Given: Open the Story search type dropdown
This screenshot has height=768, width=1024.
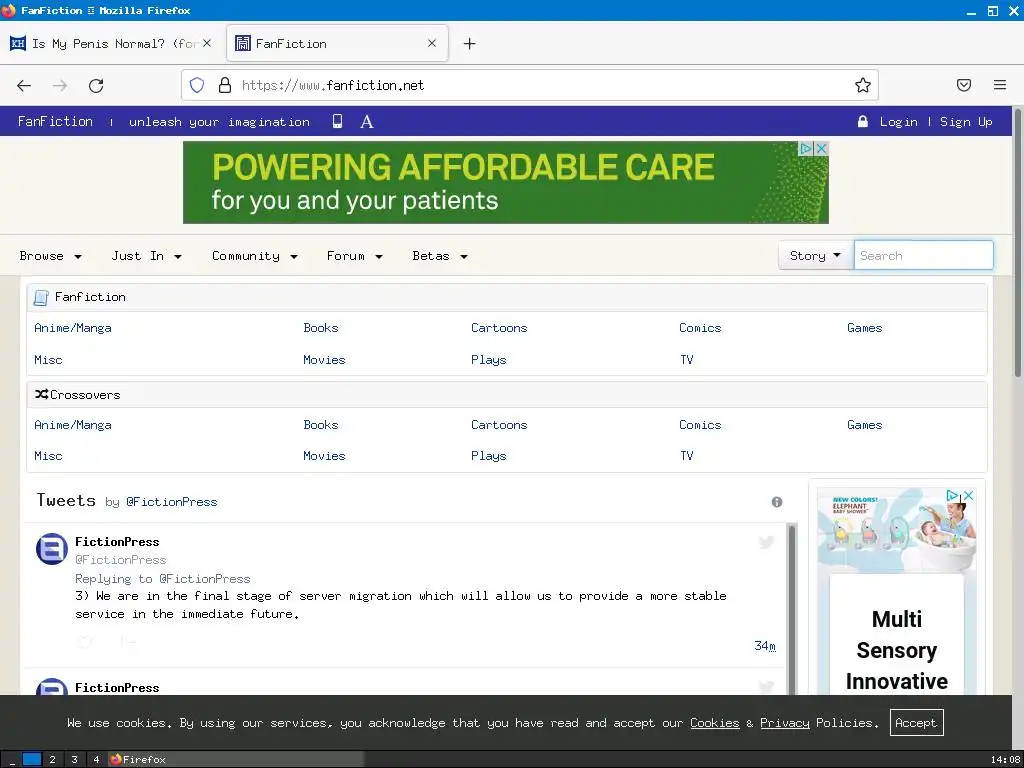Looking at the screenshot, I should coord(816,255).
